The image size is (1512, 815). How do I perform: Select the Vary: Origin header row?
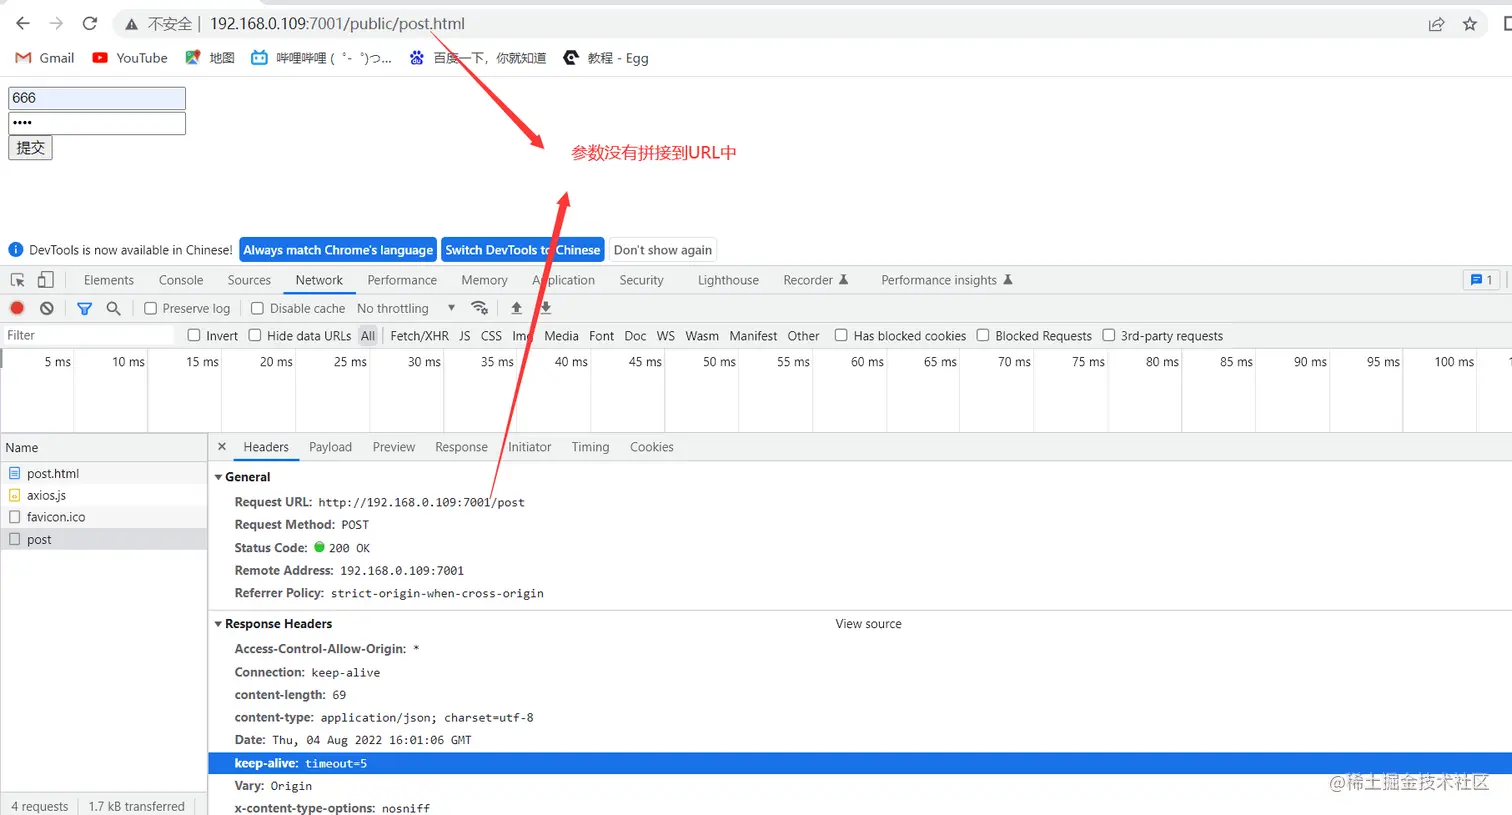(860, 786)
